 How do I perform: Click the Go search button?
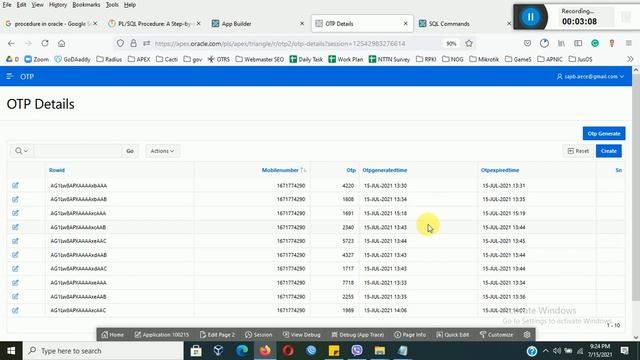pos(130,151)
